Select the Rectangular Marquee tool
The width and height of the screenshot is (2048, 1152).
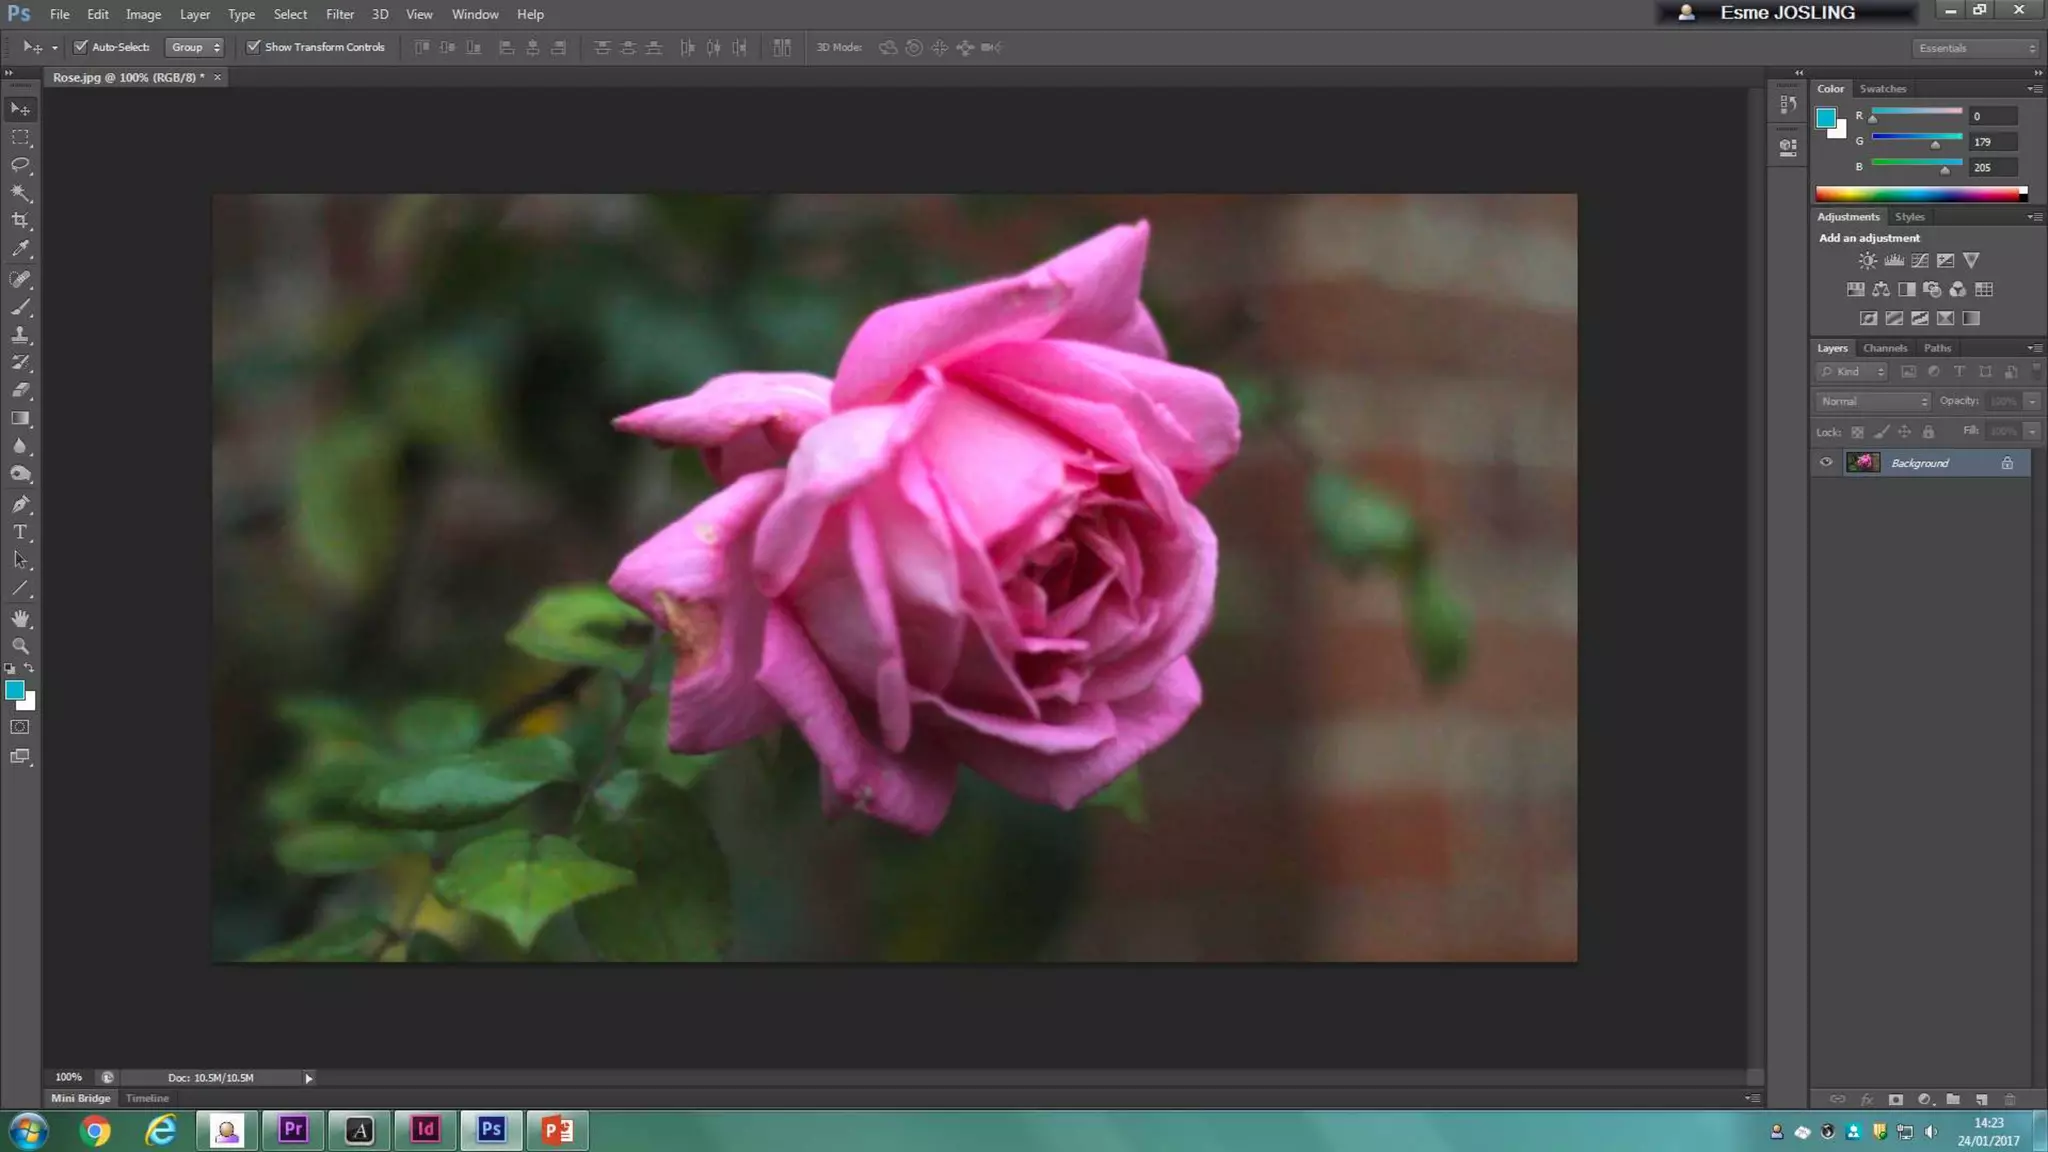point(20,137)
